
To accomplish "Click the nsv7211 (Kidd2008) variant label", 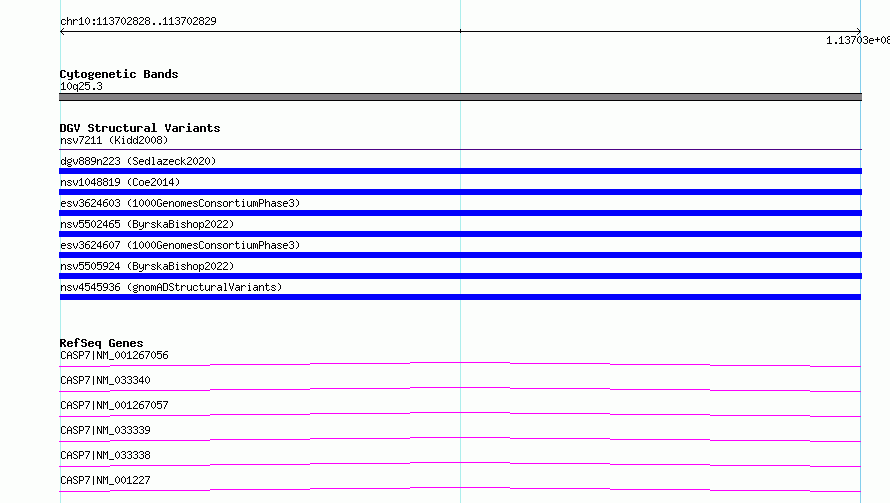I will [x=114, y=140].
